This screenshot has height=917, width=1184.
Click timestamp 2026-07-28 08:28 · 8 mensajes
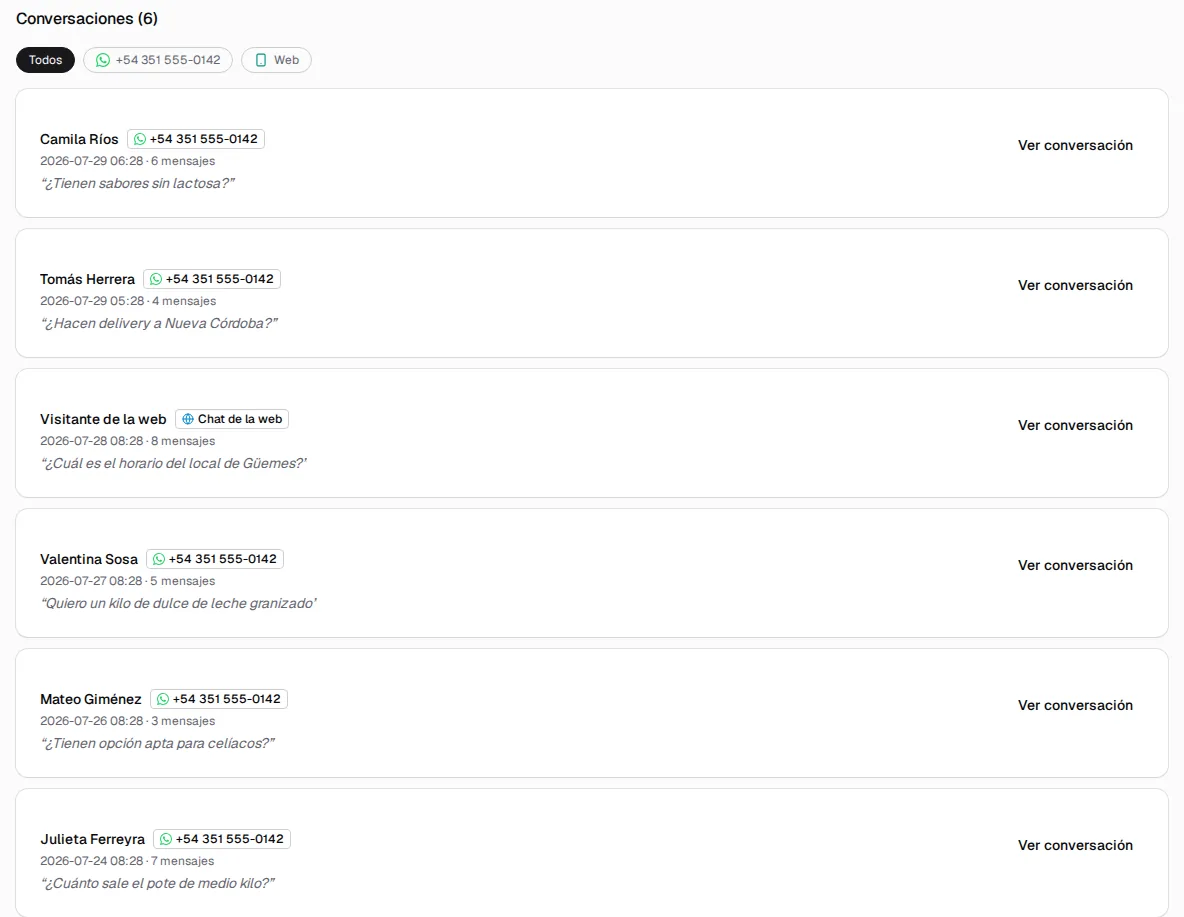pyautogui.click(x=128, y=441)
